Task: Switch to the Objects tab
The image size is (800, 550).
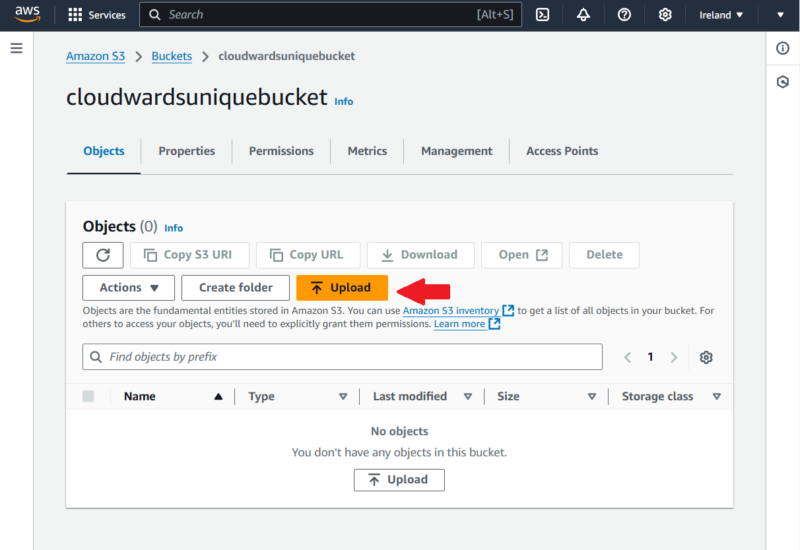Action: [x=104, y=151]
